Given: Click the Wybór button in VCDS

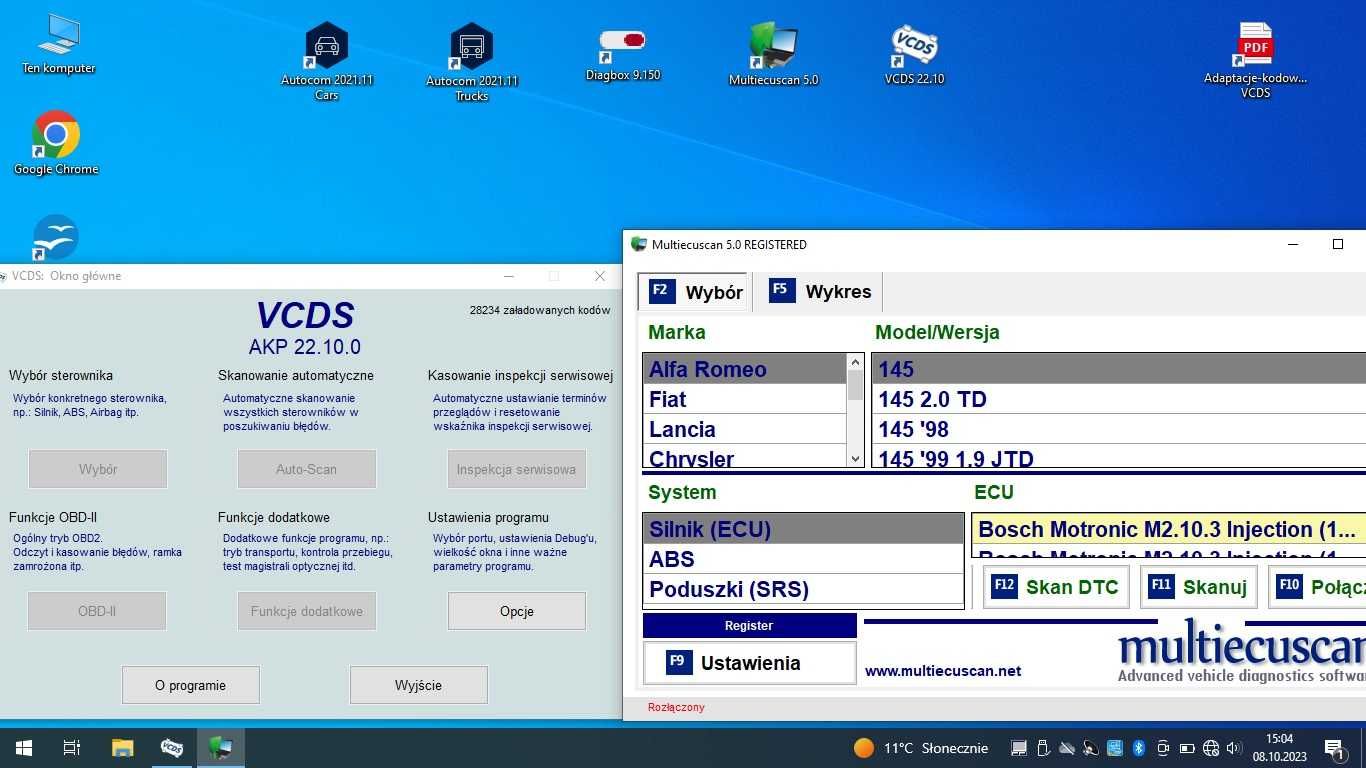Looking at the screenshot, I should 98,469.
